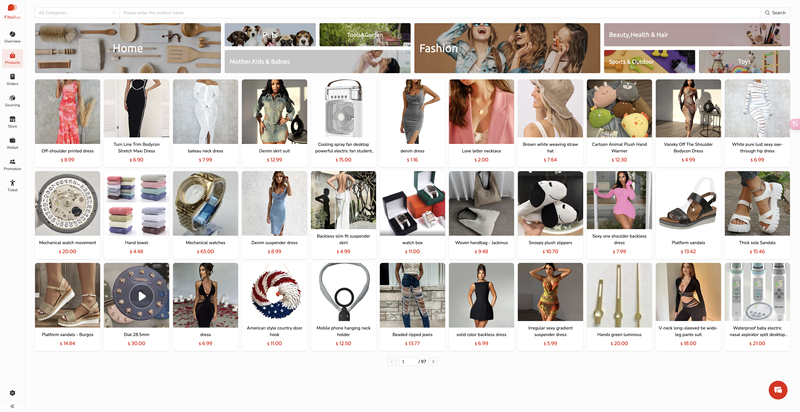
Task: Go to the next page arrow
Action: point(433,362)
